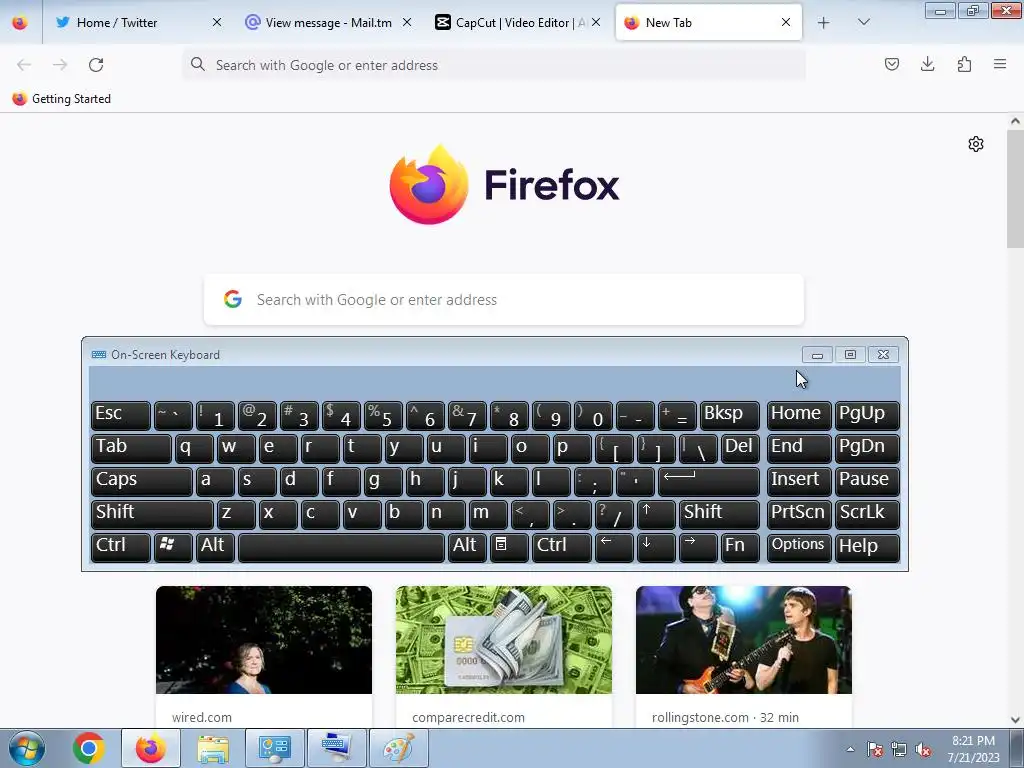
Task: Click the PrtScn key on On-Screen Keyboard
Action: [x=799, y=514]
